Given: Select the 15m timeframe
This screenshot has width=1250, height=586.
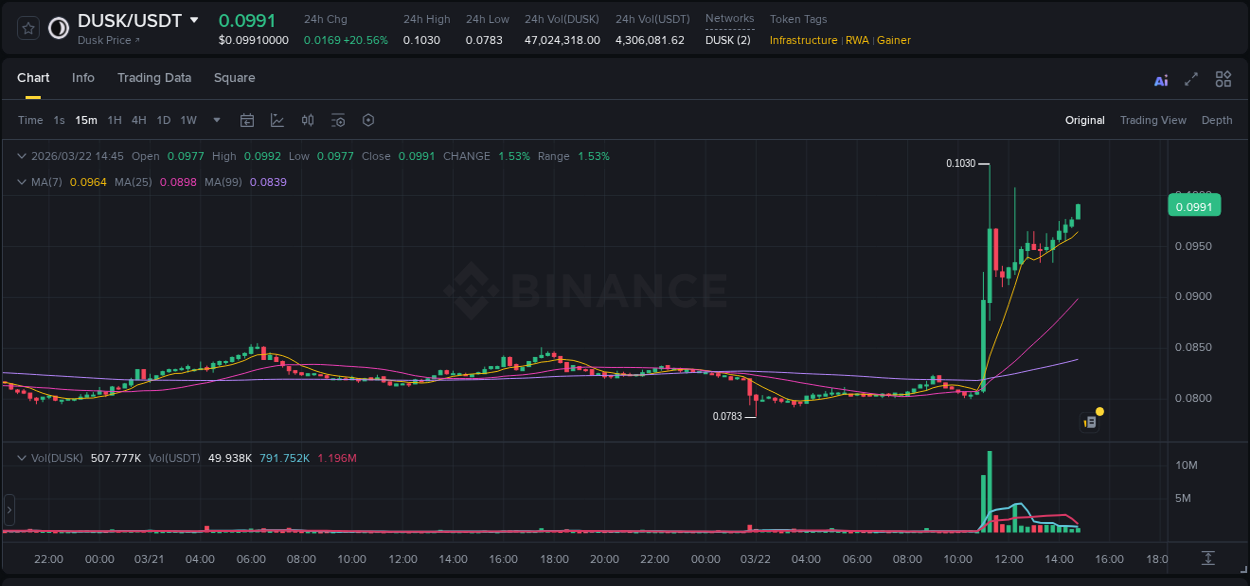Looking at the screenshot, I should (x=86, y=120).
